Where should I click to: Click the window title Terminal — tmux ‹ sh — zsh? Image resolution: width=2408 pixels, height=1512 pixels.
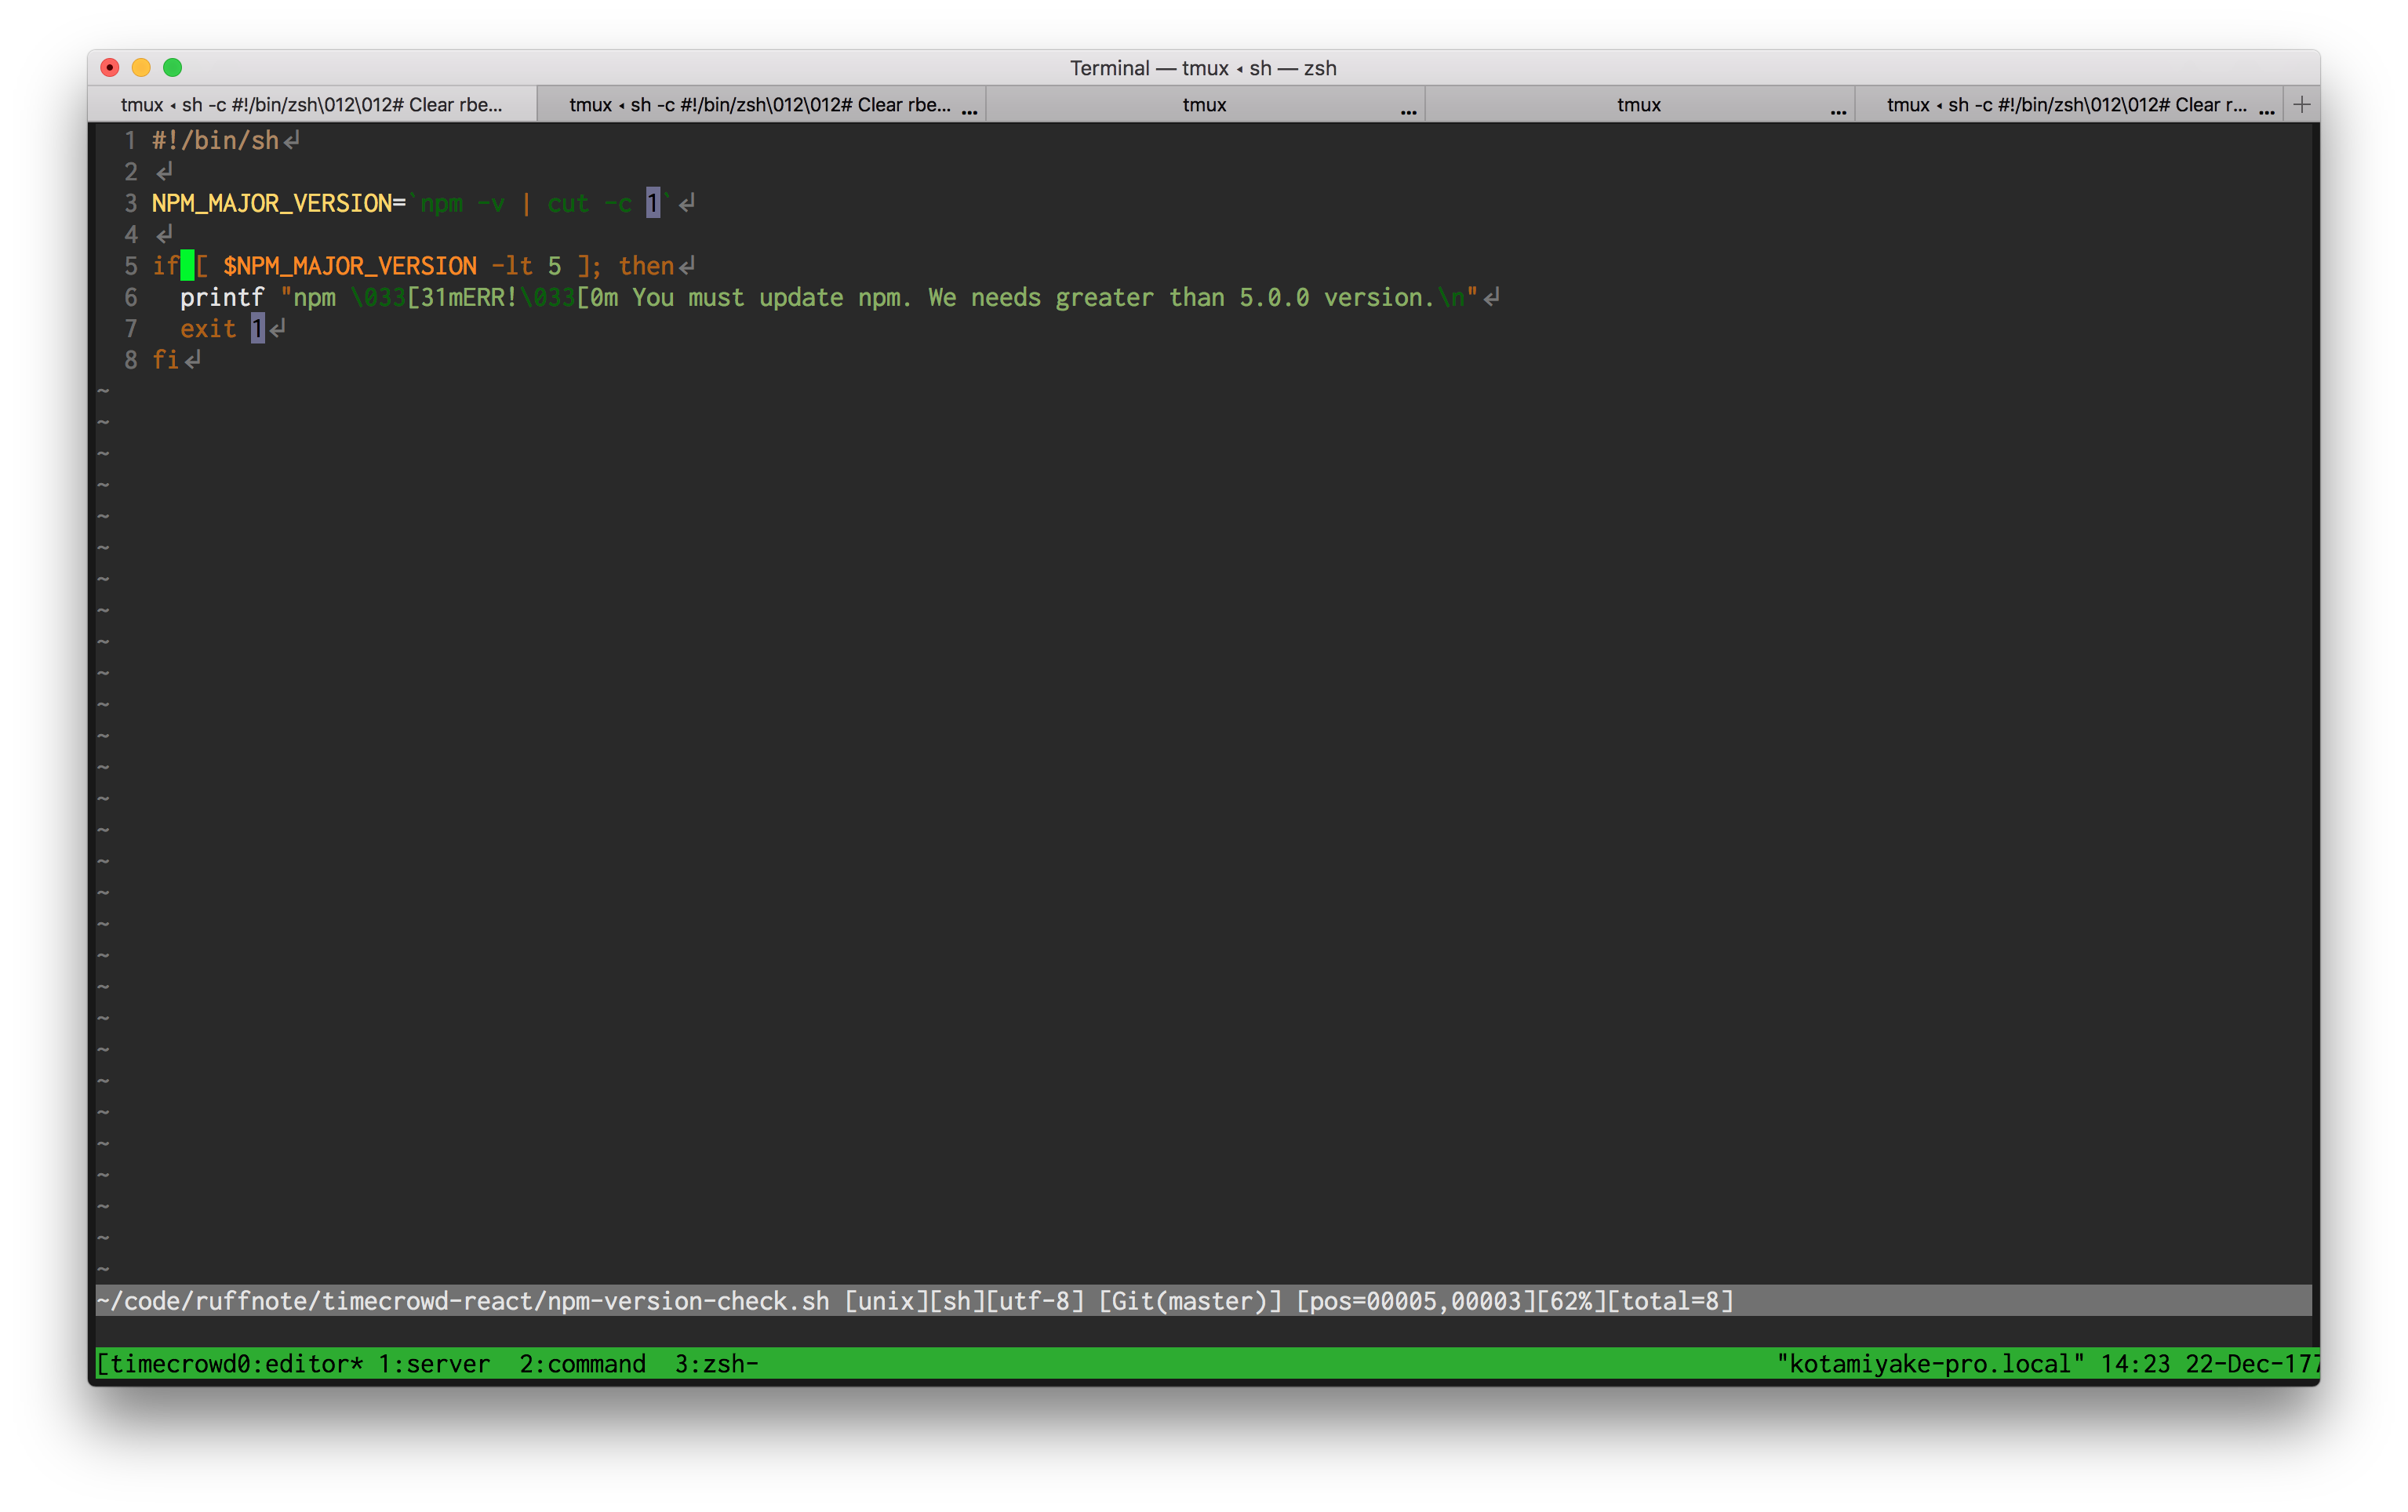pyautogui.click(x=1203, y=68)
